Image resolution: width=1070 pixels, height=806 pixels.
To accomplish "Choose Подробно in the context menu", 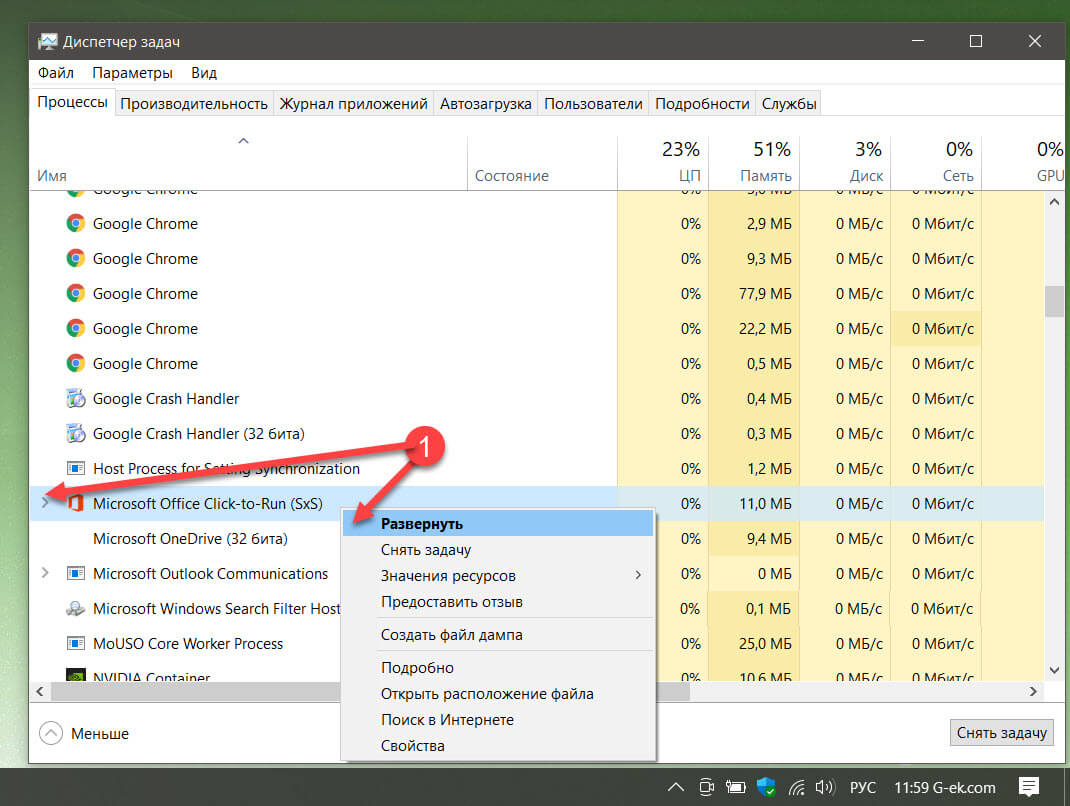I will pyautogui.click(x=497, y=667).
